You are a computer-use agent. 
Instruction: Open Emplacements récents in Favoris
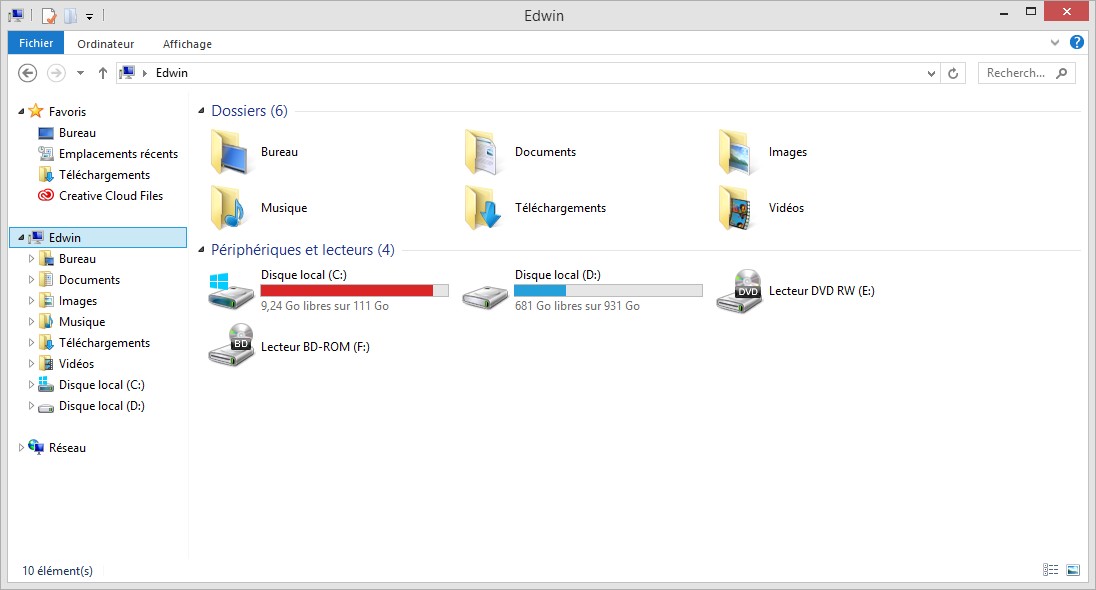(108, 154)
